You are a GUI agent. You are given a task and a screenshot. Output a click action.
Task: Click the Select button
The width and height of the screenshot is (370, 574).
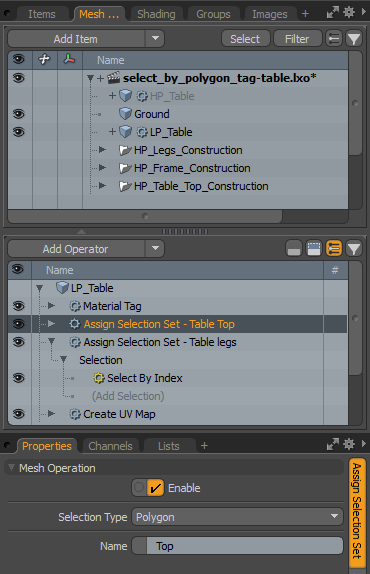pyautogui.click(x=245, y=39)
